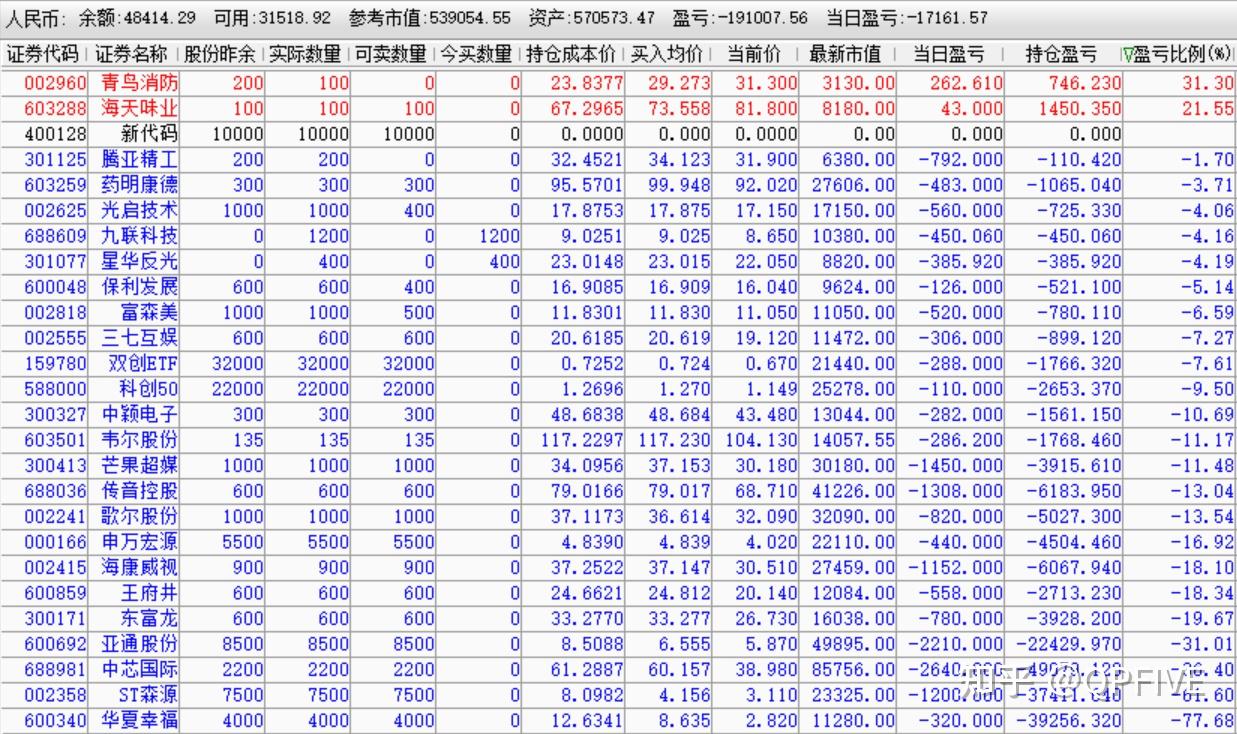Image resolution: width=1237 pixels, height=734 pixels.
Task: Toggle sort on 盈亏比例(%) header
Action: pos(1178,54)
